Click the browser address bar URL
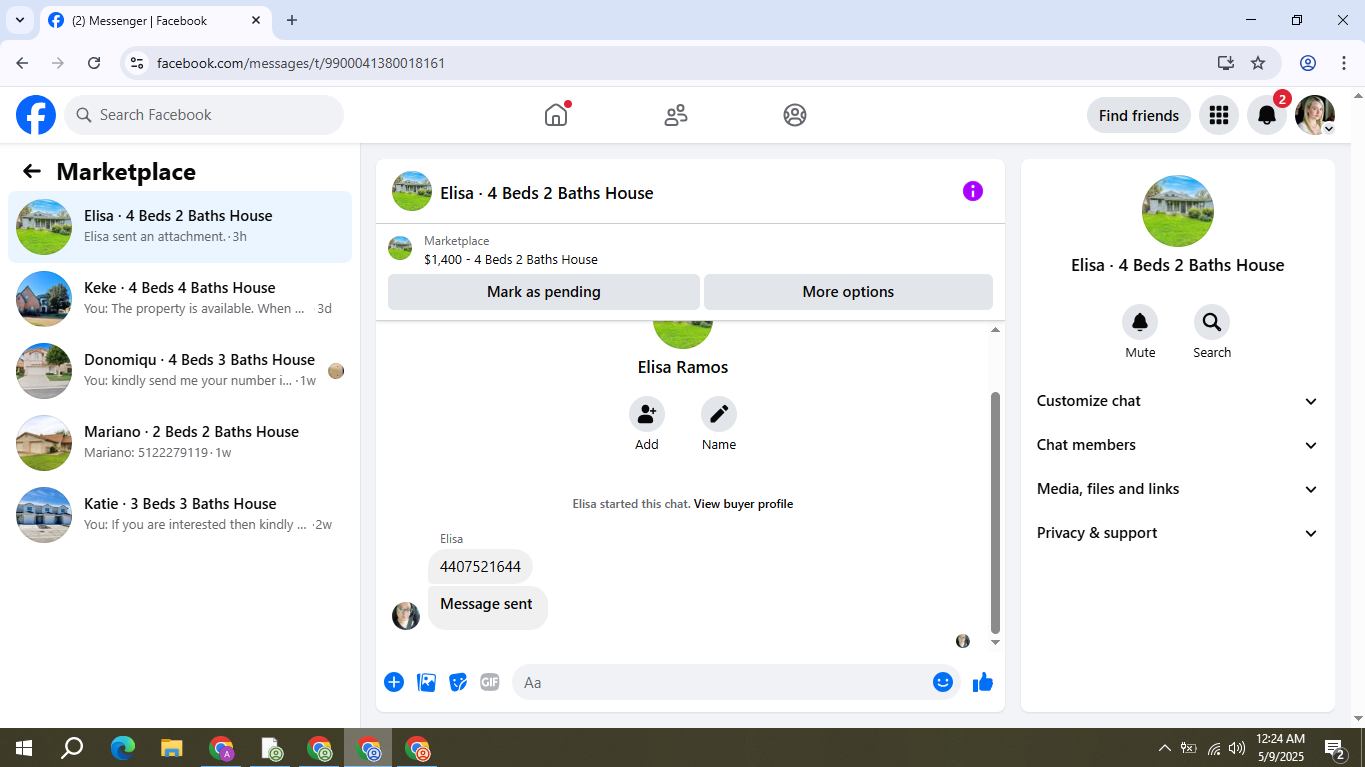Image resolution: width=1365 pixels, height=767 pixels. [301, 63]
